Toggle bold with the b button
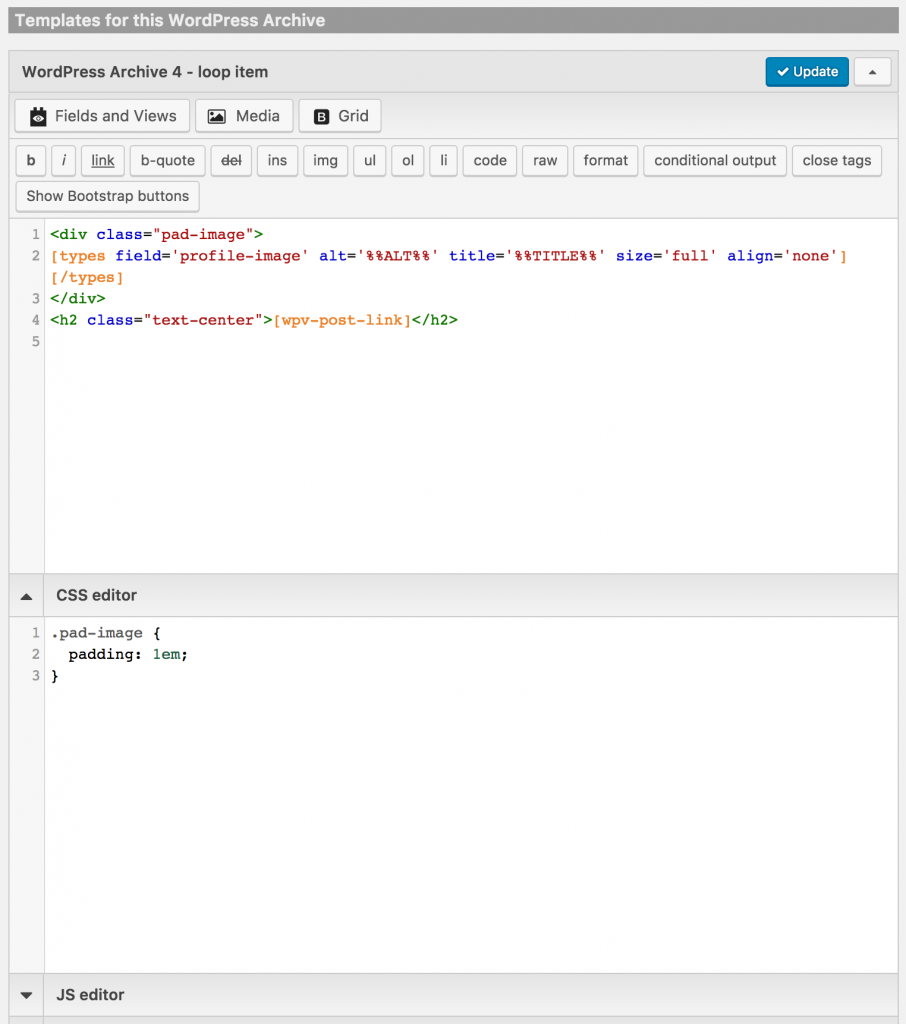Image resolution: width=906 pixels, height=1024 pixels. click(x=31, y=161)
